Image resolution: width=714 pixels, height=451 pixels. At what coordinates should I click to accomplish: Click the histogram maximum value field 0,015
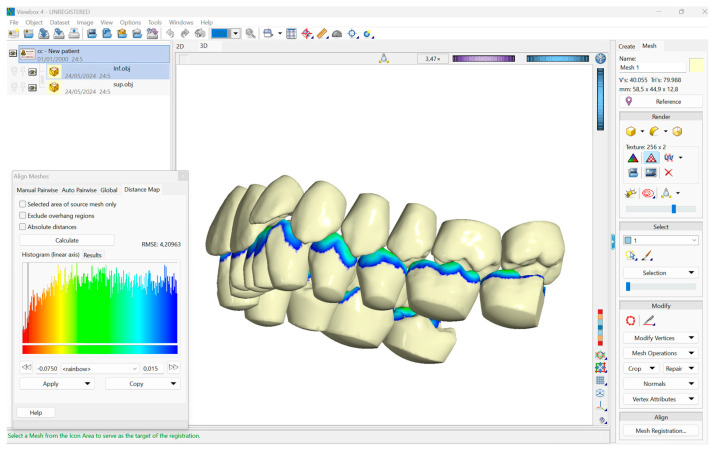tap(151, 369)
